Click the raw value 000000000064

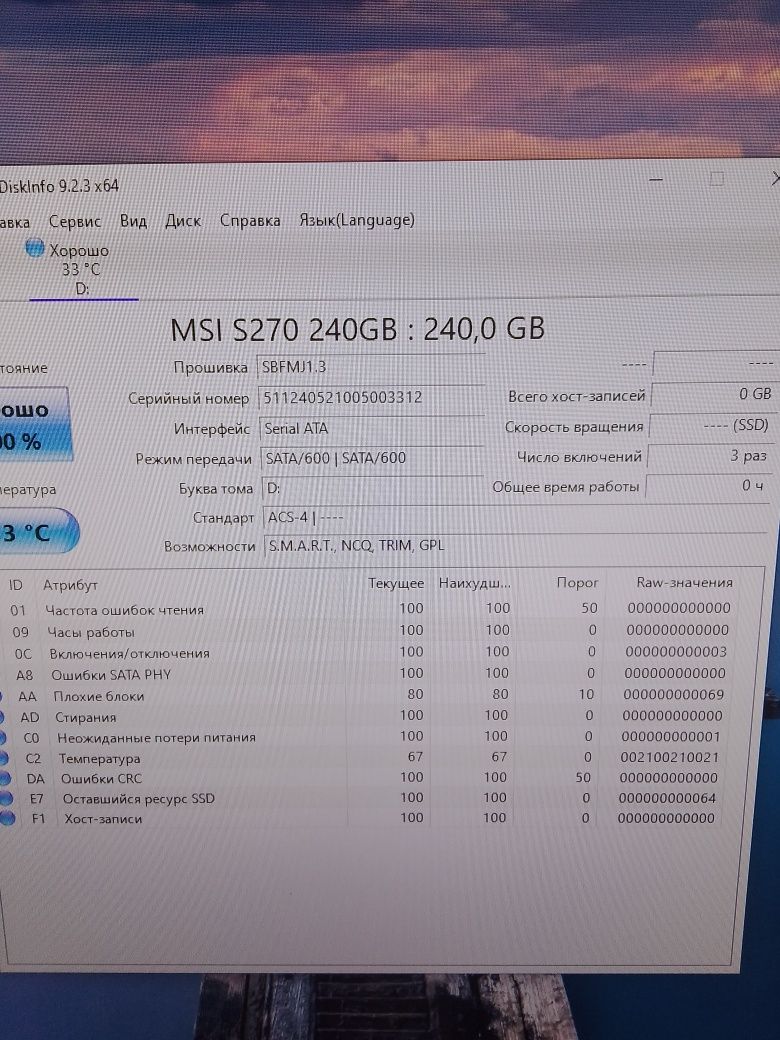(667, 798)
